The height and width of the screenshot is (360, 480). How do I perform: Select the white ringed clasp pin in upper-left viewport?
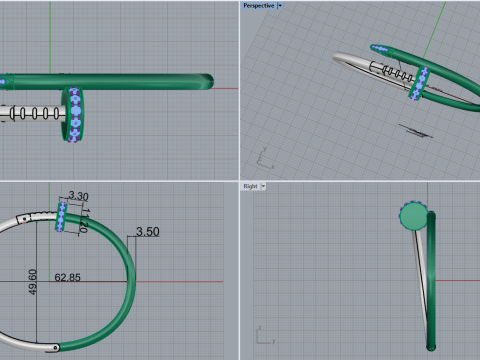pyautogui.click(x=33, y=113)
